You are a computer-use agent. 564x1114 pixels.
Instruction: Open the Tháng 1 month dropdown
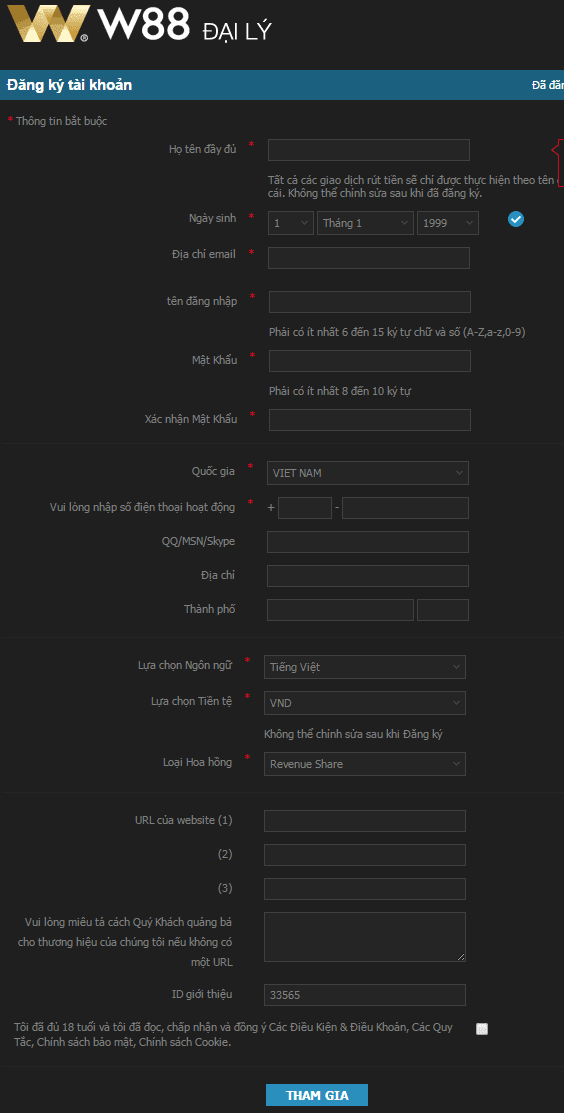[x=365, y=223]
